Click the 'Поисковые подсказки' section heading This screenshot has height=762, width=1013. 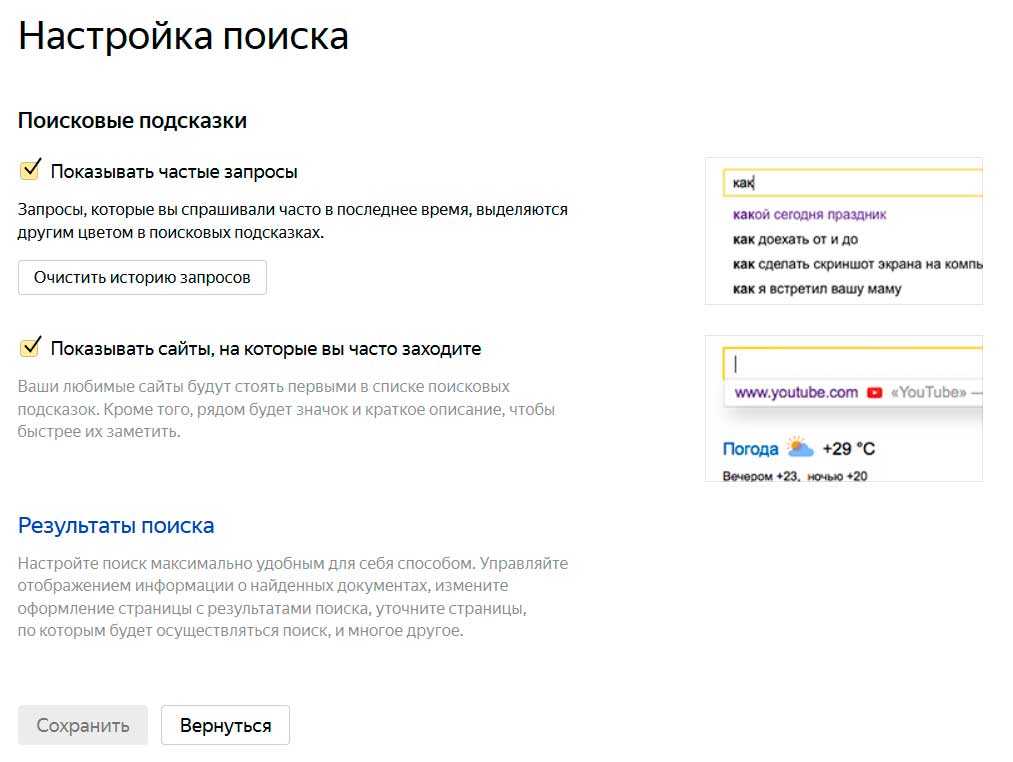(132, 120)
